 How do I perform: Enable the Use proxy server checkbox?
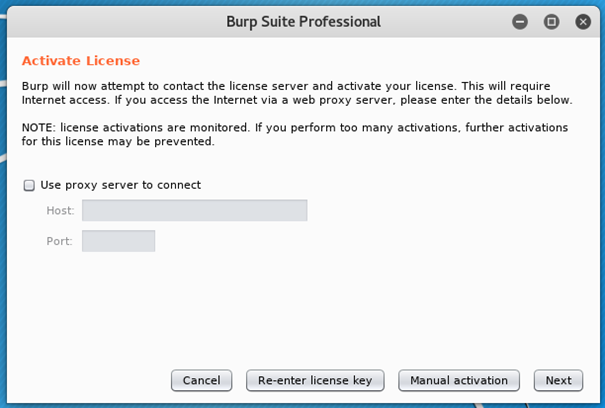pyautogui.click(x=29, y=185)
